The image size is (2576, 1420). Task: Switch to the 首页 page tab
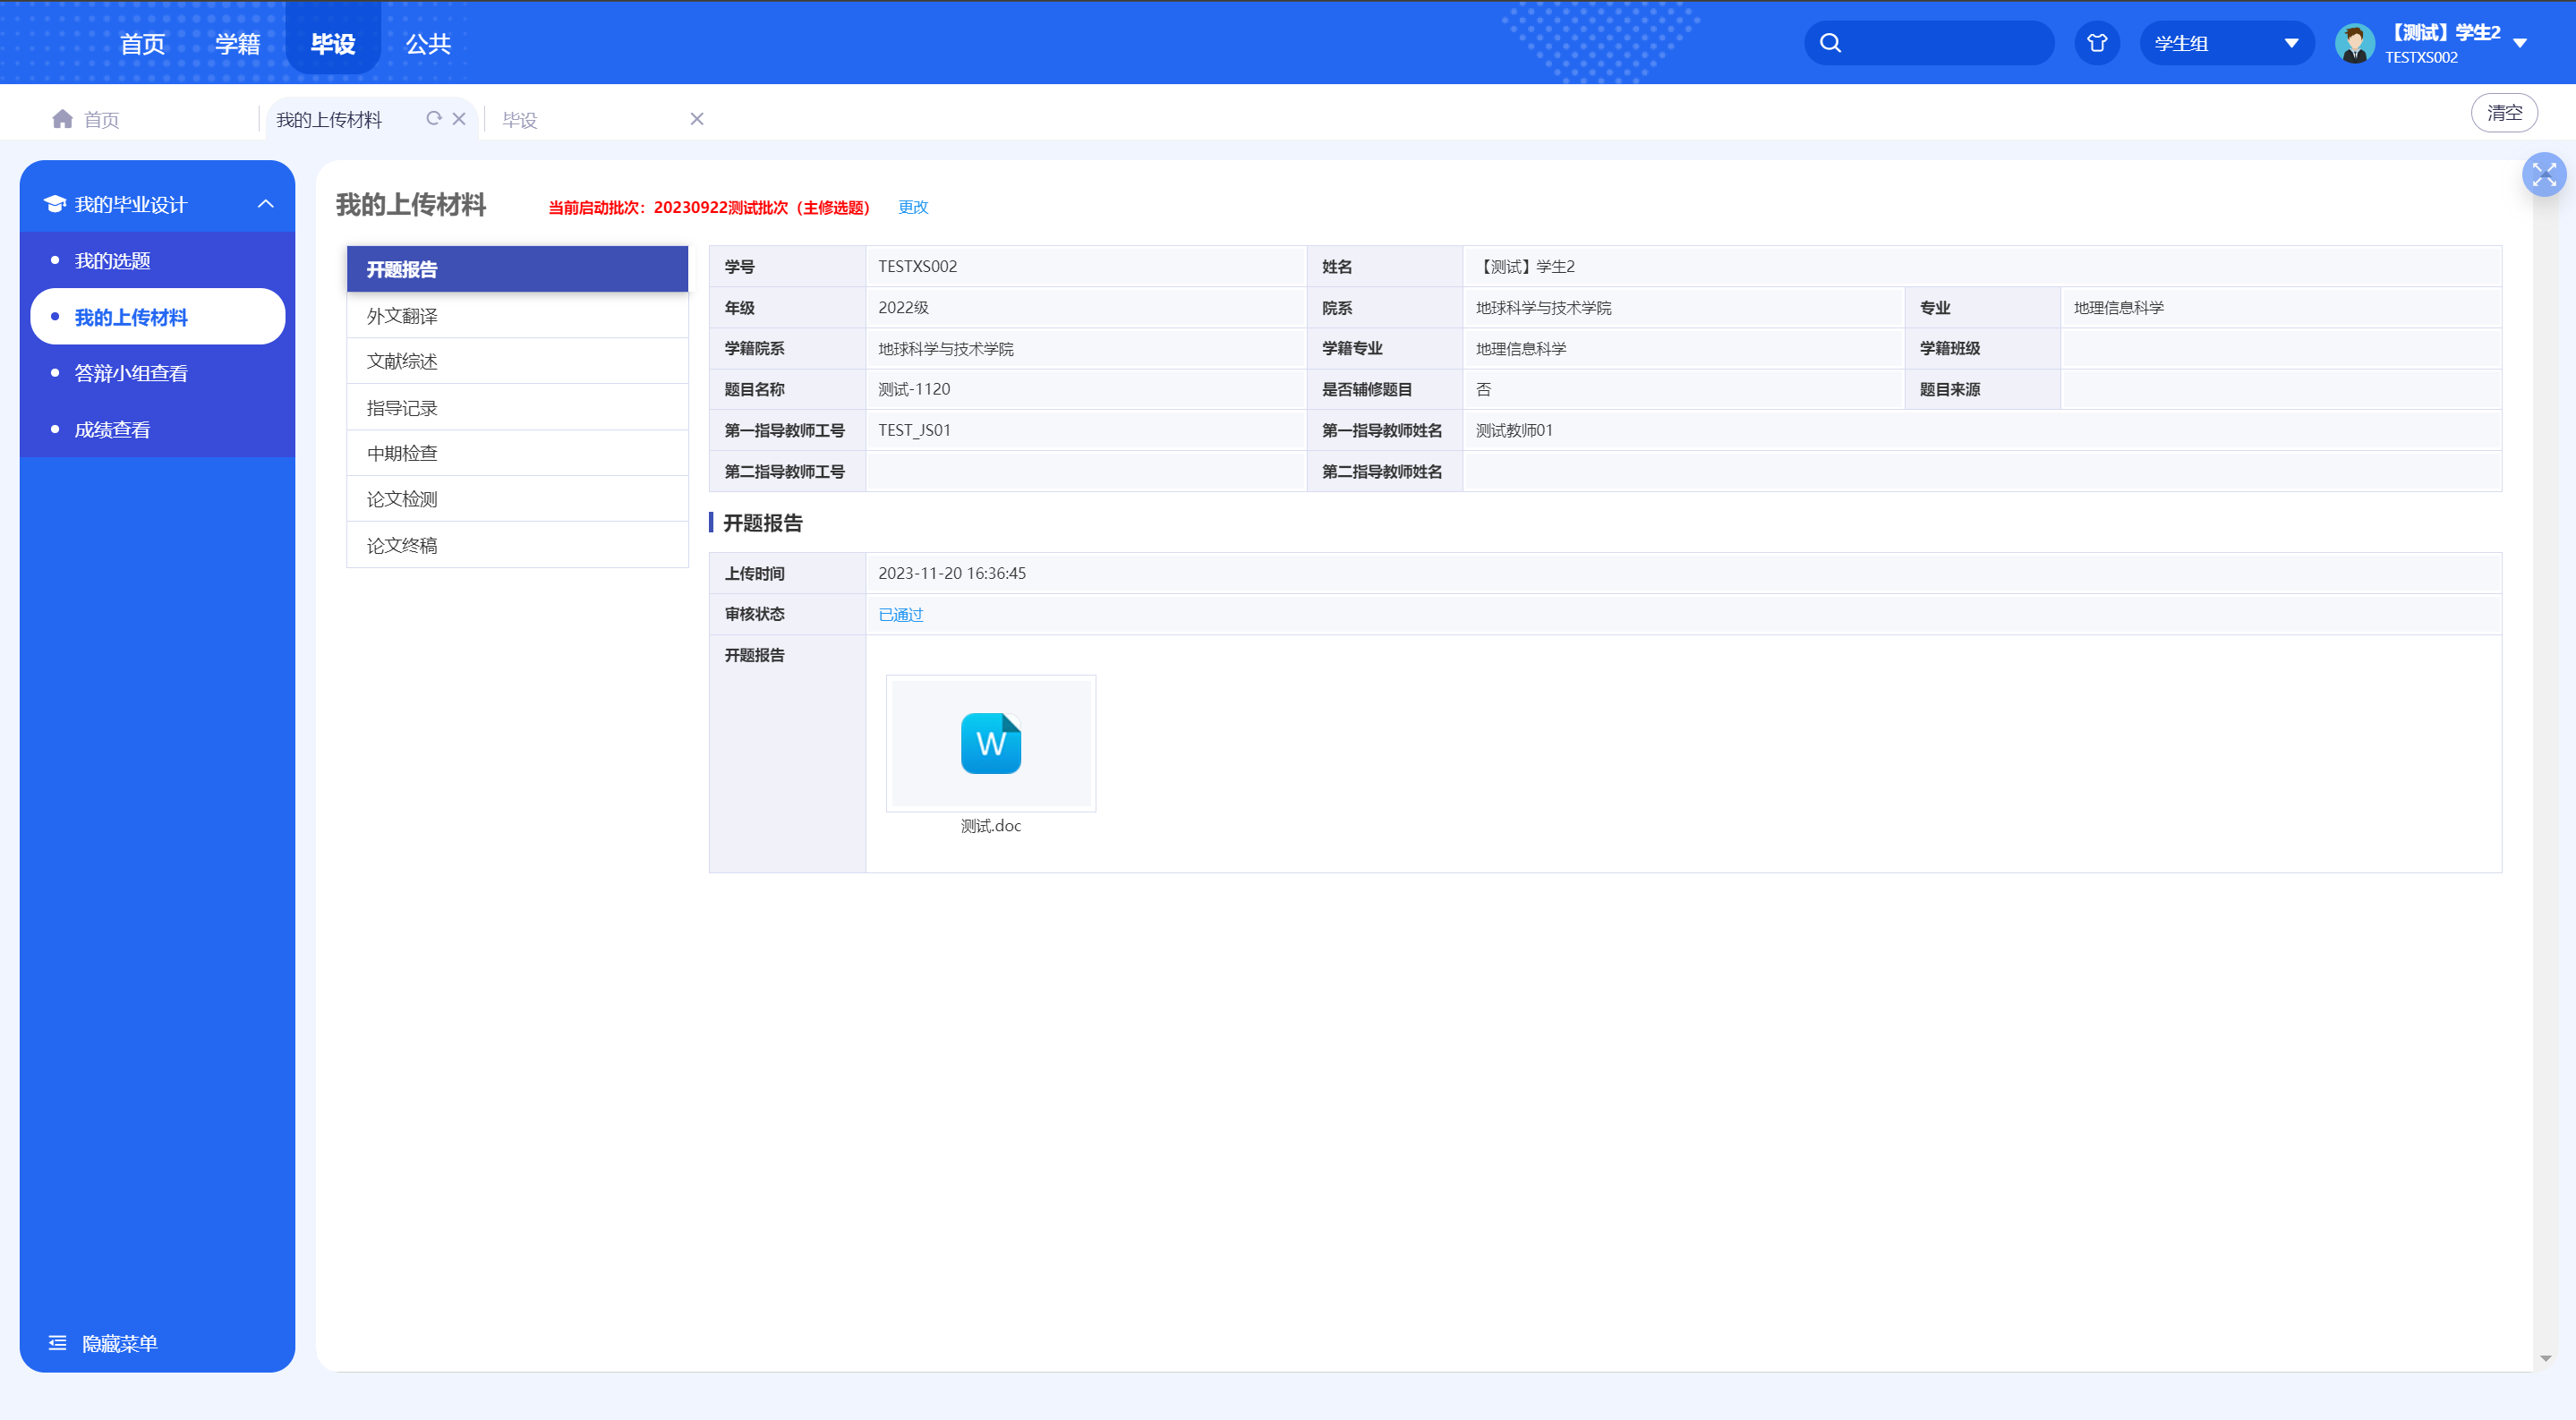click(101, 120)
